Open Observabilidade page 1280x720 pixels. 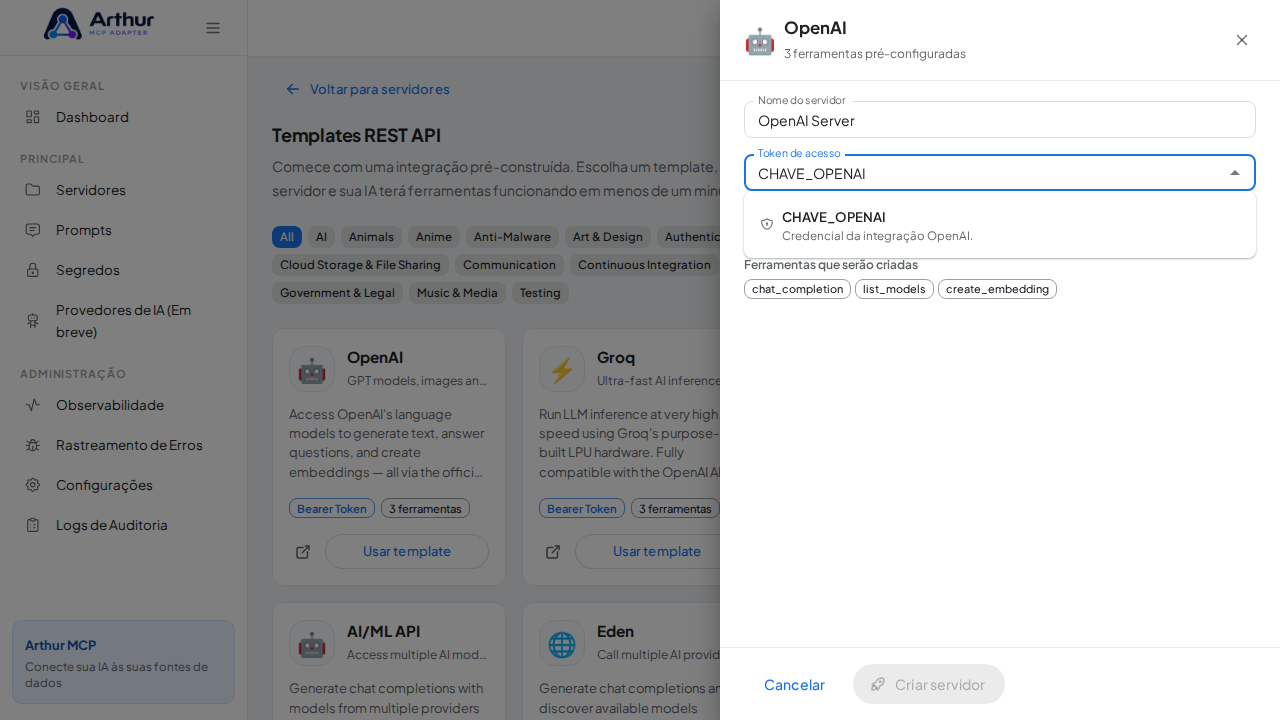[x=123, y=405]
